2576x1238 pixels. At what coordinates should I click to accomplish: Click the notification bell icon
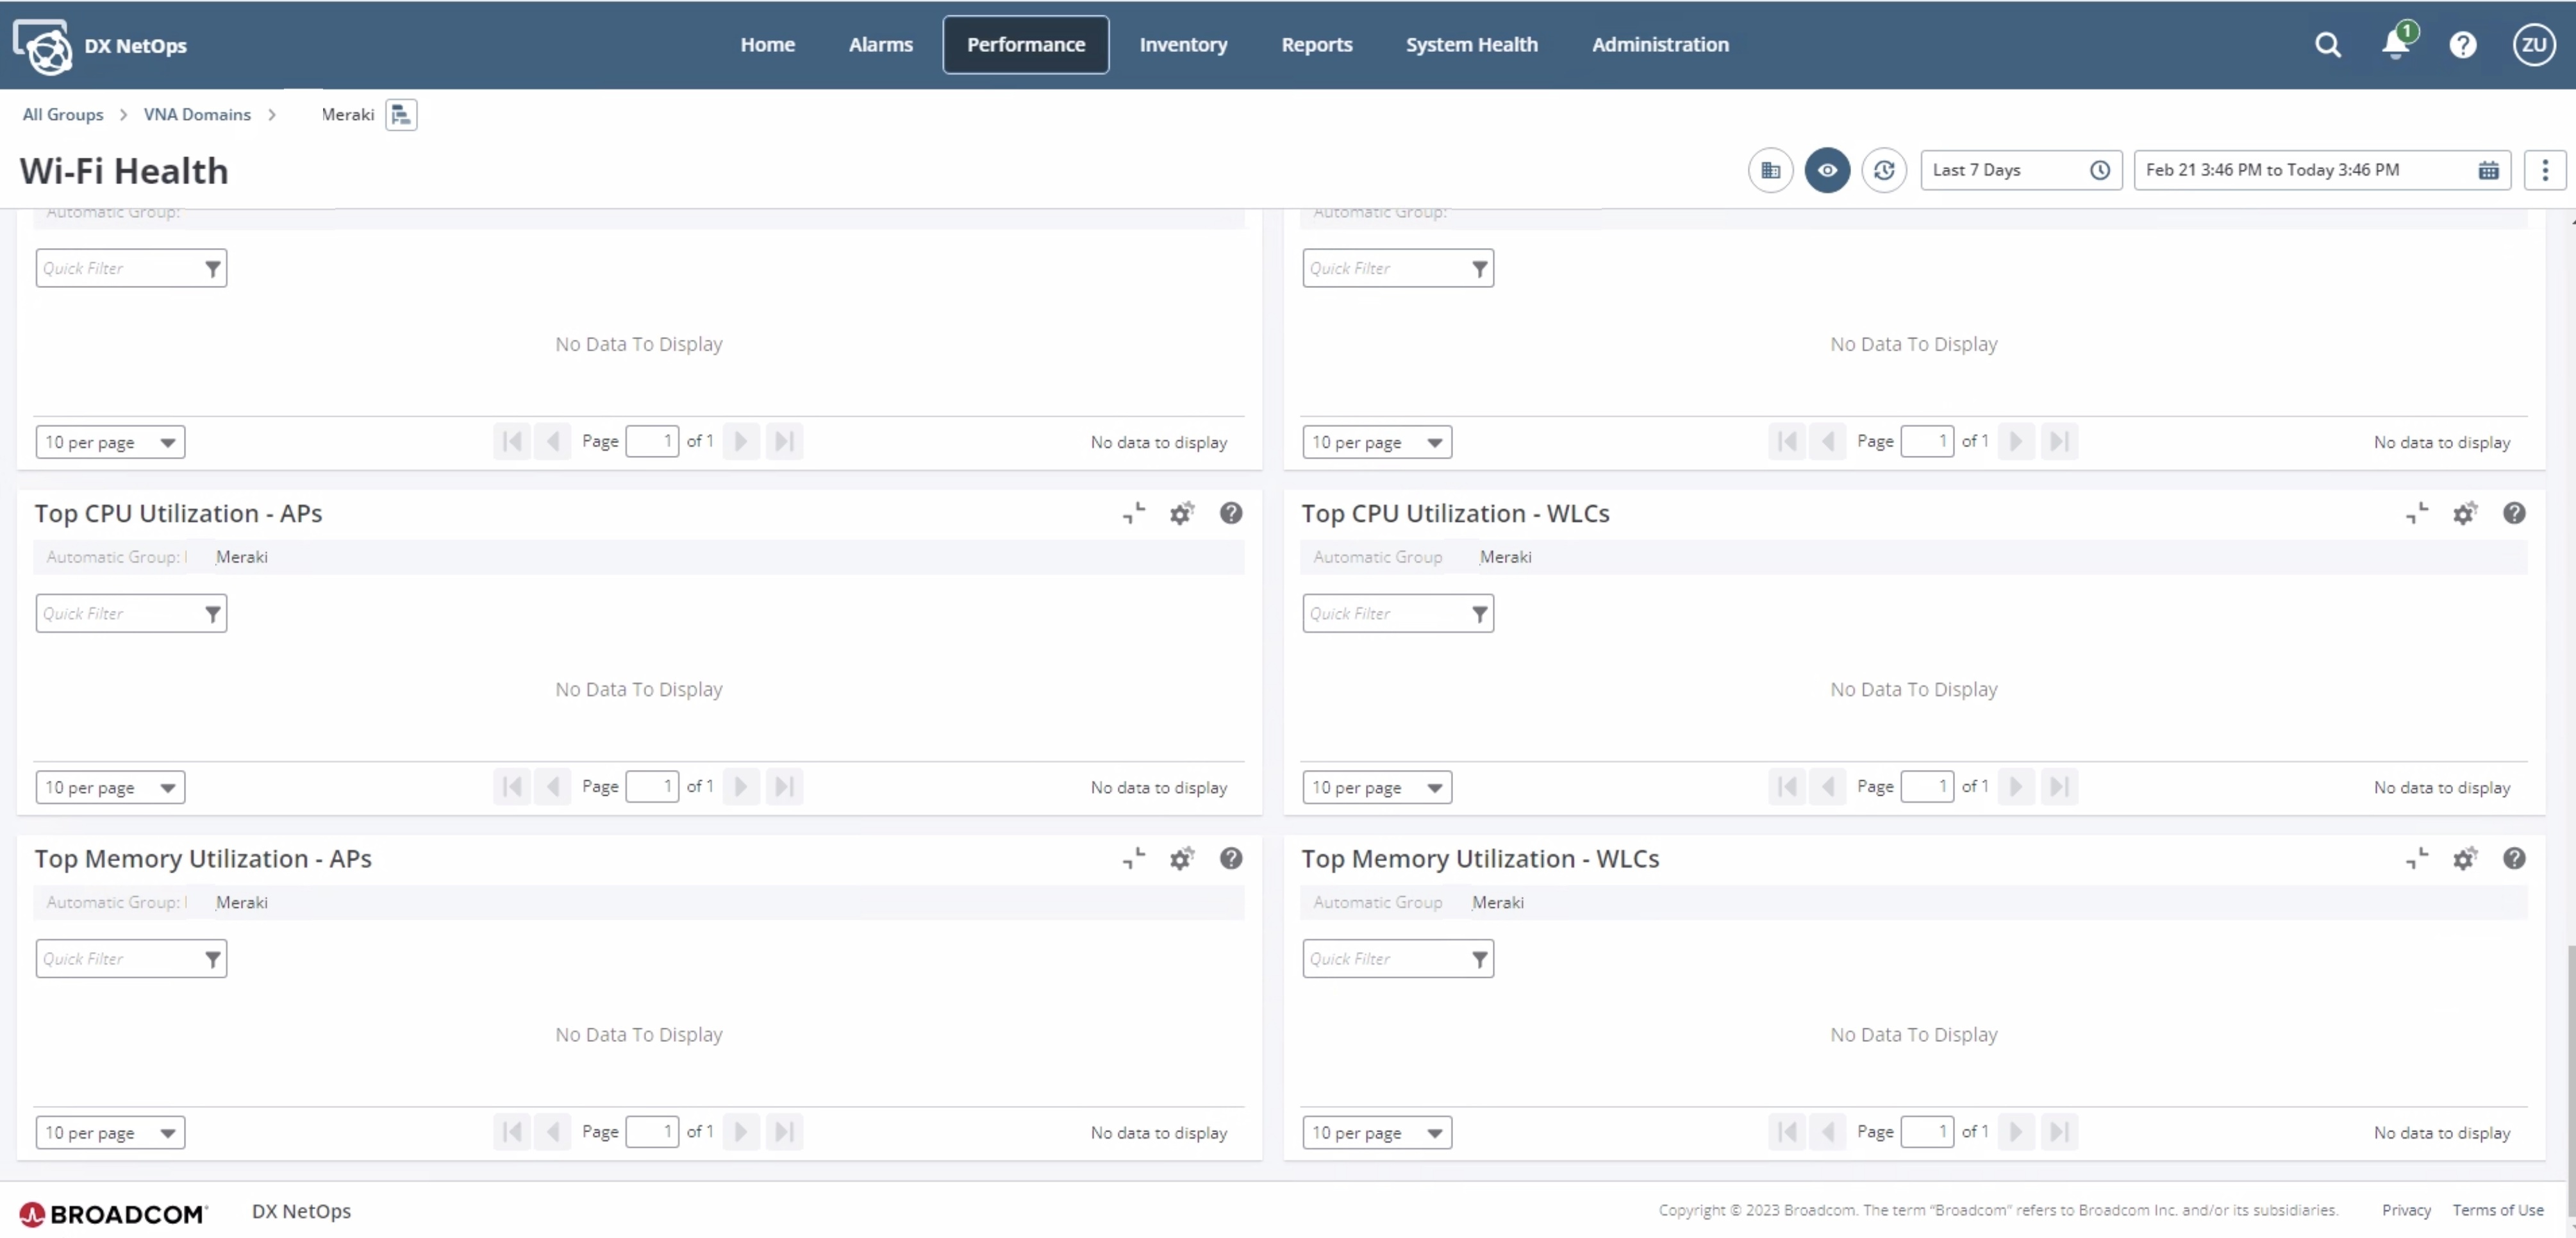click(2395, 45)
